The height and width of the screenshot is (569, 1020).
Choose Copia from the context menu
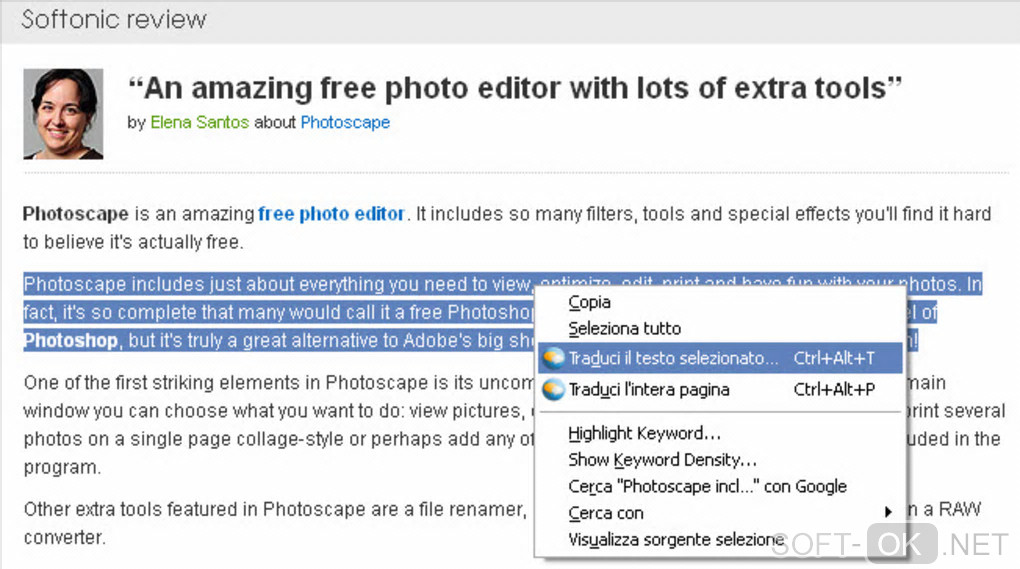tap(589, 302)
